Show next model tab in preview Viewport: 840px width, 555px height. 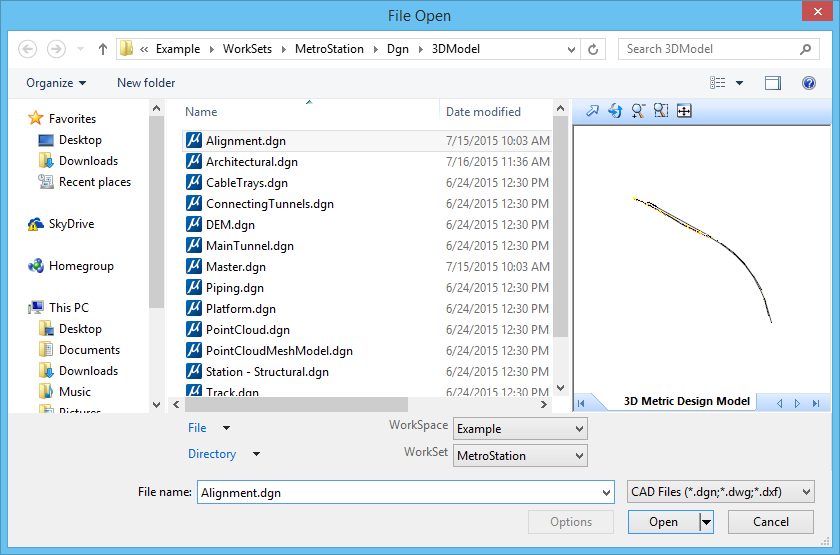click(x=798, y=403)
